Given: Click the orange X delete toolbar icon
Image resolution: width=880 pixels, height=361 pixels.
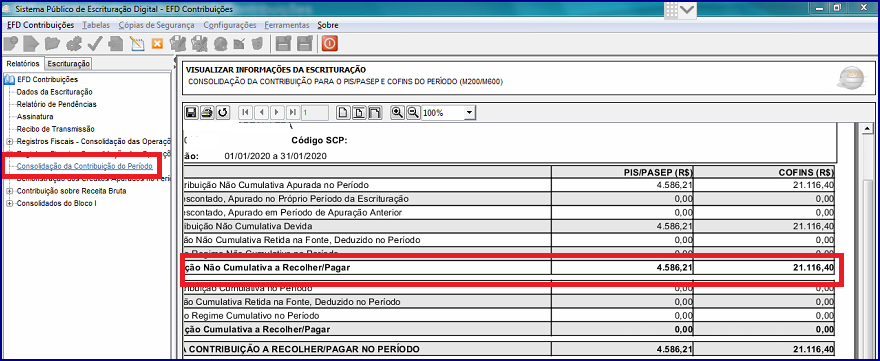Looking at the screenshot, I should (157, 43).
